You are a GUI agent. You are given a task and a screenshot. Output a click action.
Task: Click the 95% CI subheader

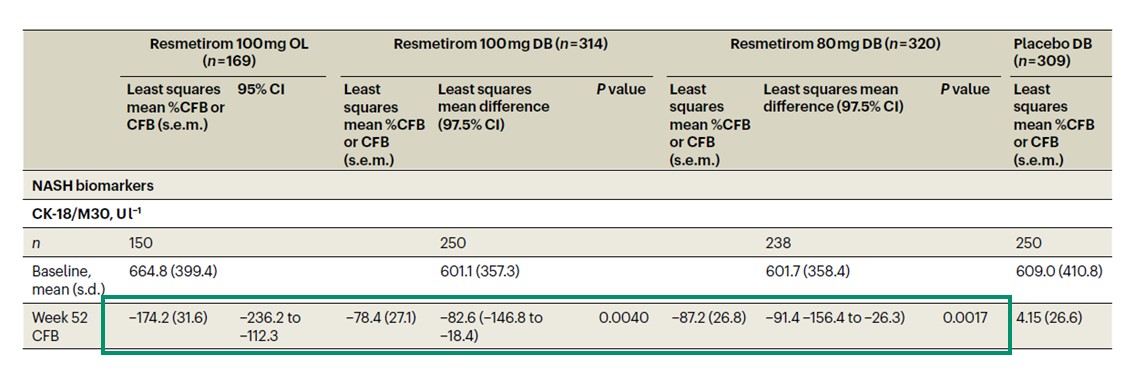coord(259,90)
